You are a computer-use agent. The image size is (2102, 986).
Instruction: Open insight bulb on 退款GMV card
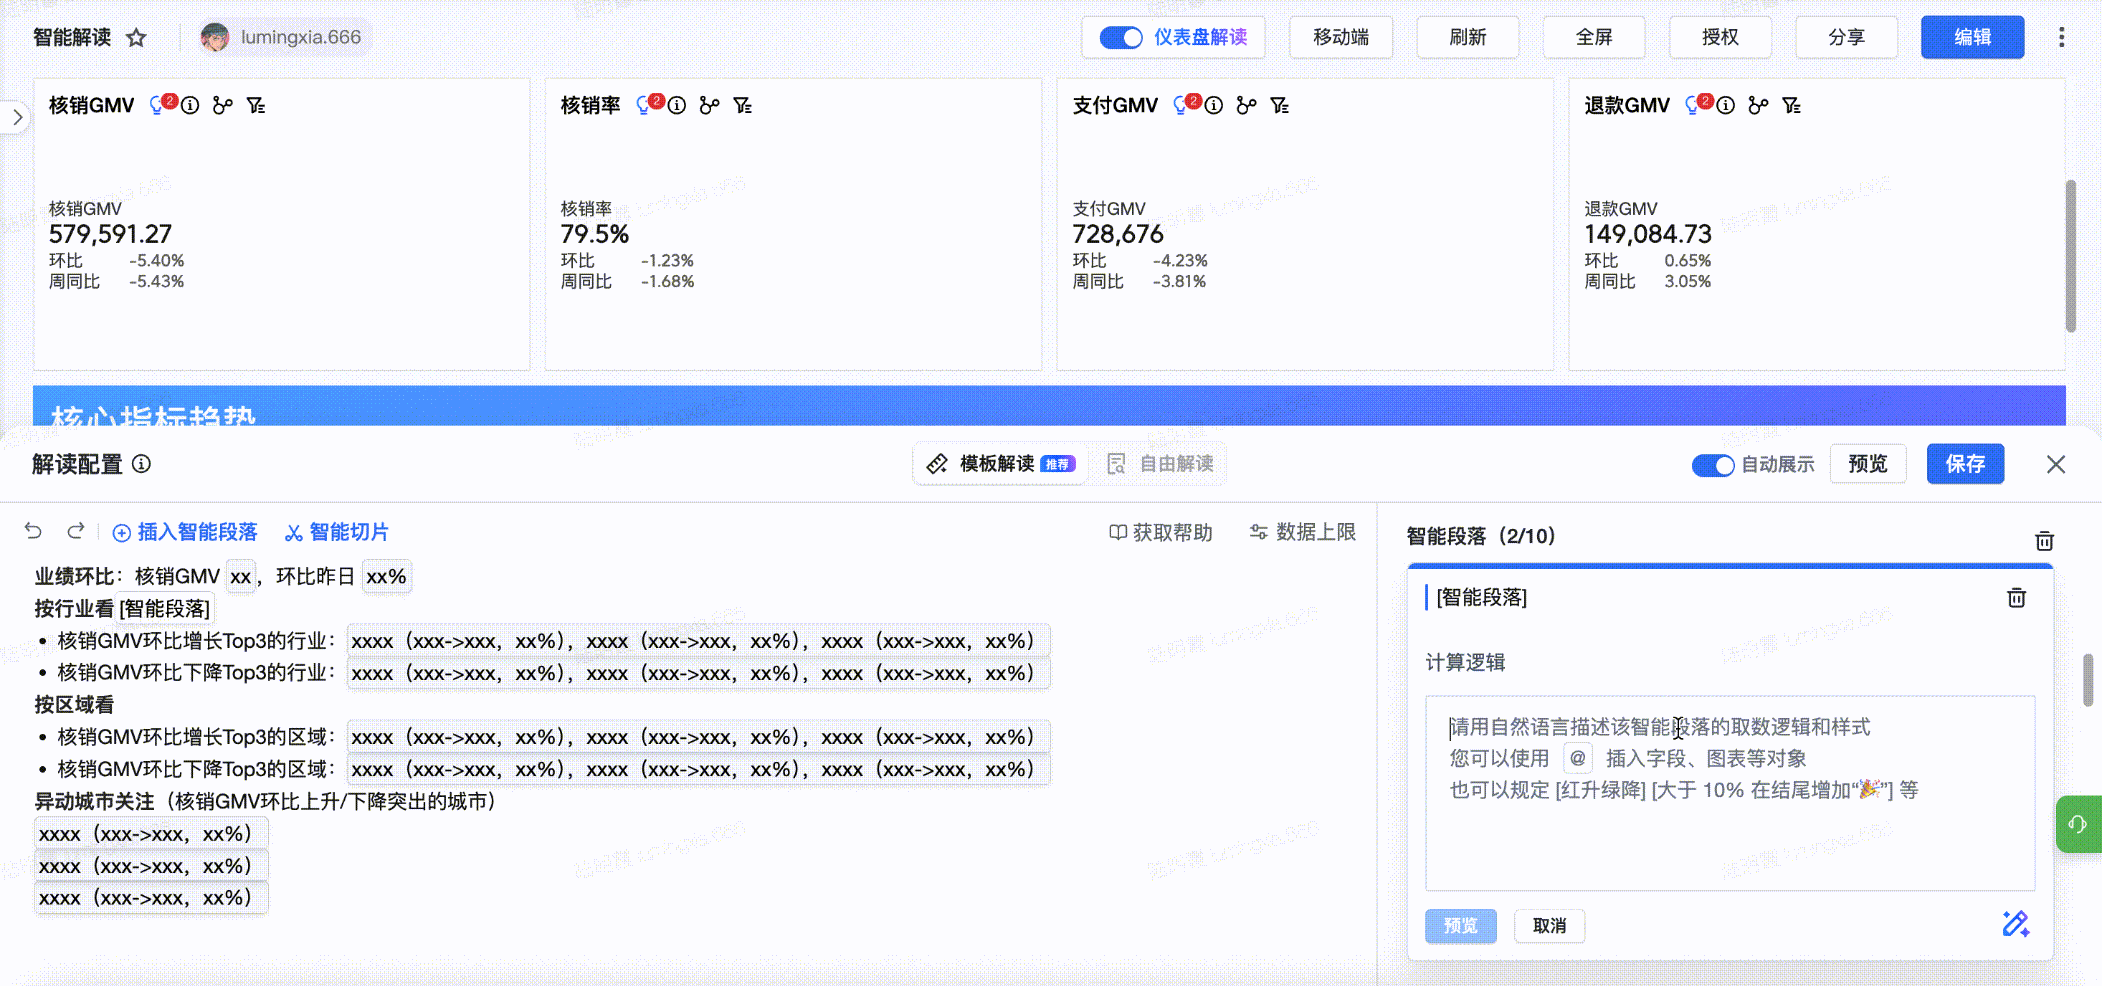pos(1693,105)
